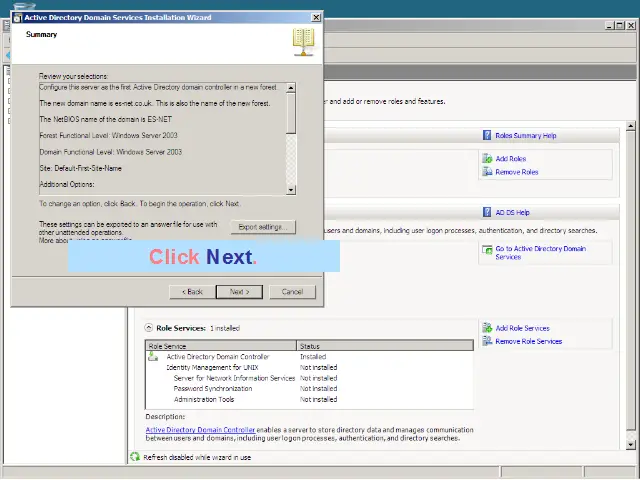Open the Roles Summary Help link
Image resolution: width=640 pixels, height=480 pixels.
[526, 136]
